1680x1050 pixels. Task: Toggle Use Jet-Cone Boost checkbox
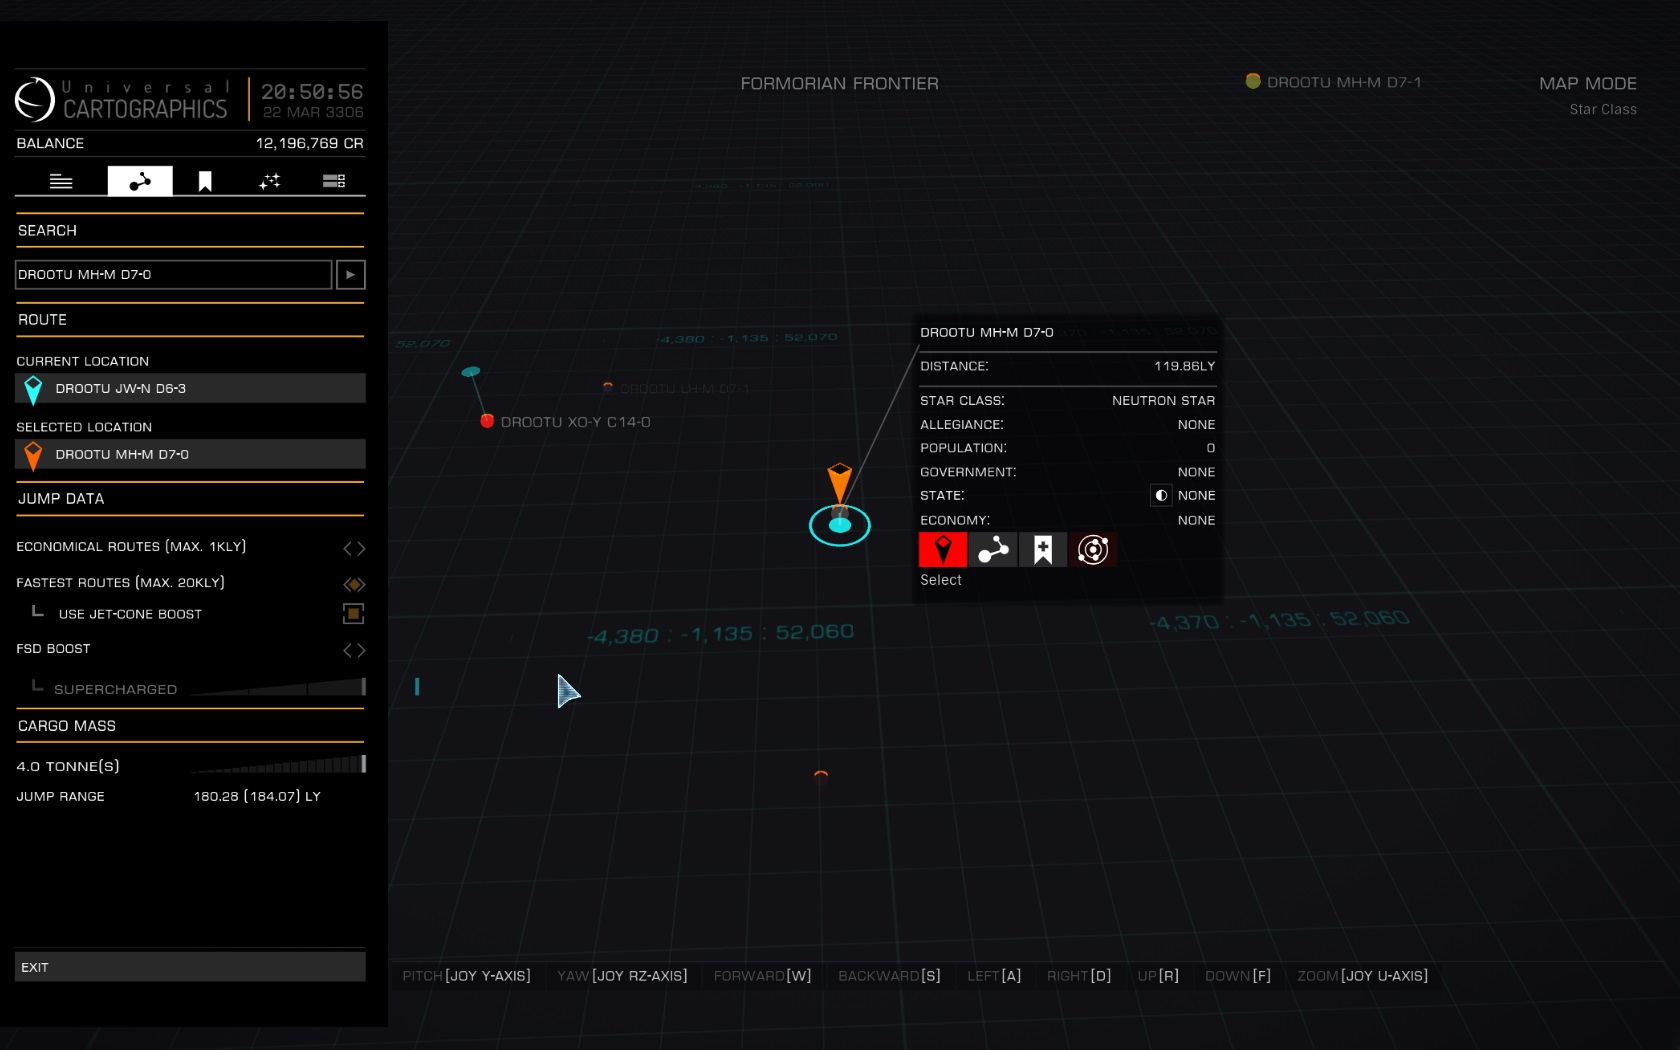pyautogui.click(x=353, y=613)
